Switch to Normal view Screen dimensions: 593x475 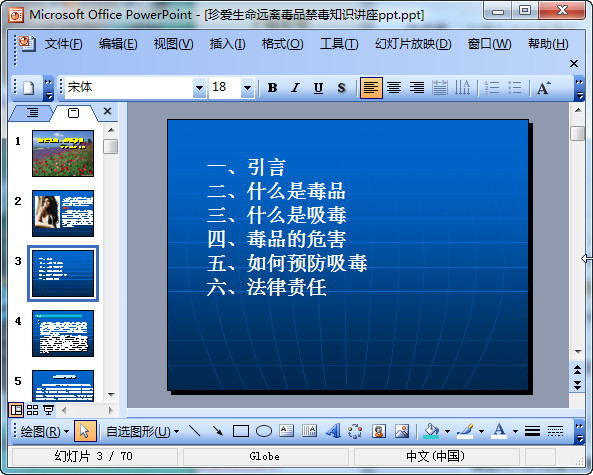pos(16,410)
